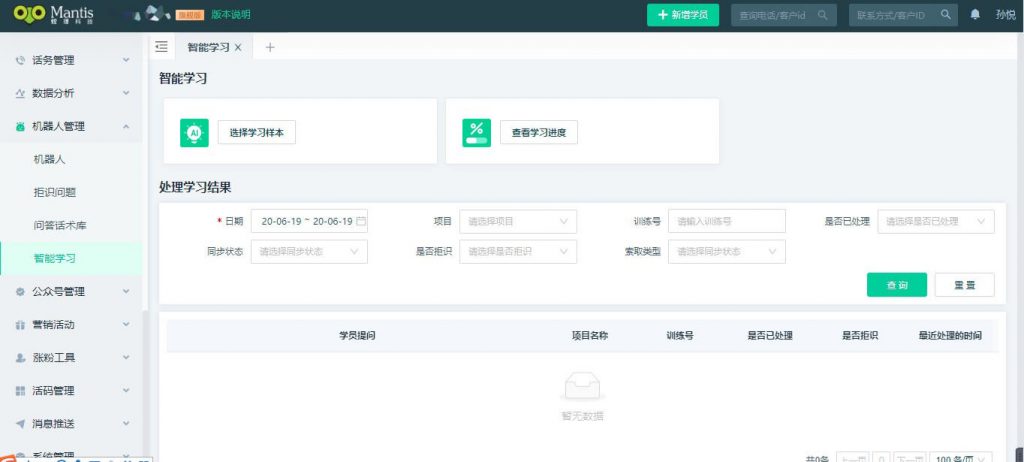Click search icon in 联系方式/客户ID field
The height and width of the screenshot is (462, 1024).
(945, 14)
